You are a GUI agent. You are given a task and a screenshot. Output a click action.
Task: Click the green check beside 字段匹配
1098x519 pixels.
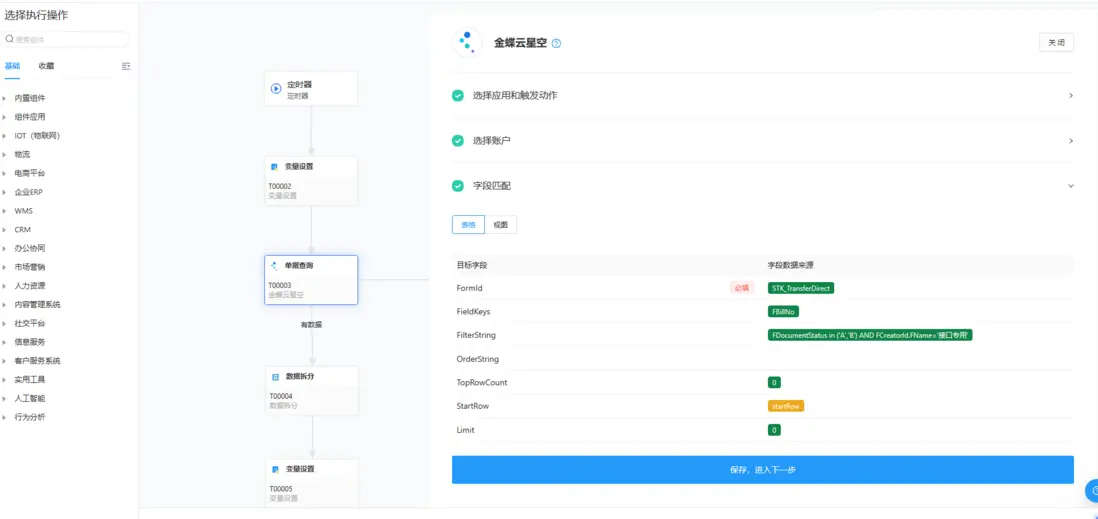tap(458, 186)
